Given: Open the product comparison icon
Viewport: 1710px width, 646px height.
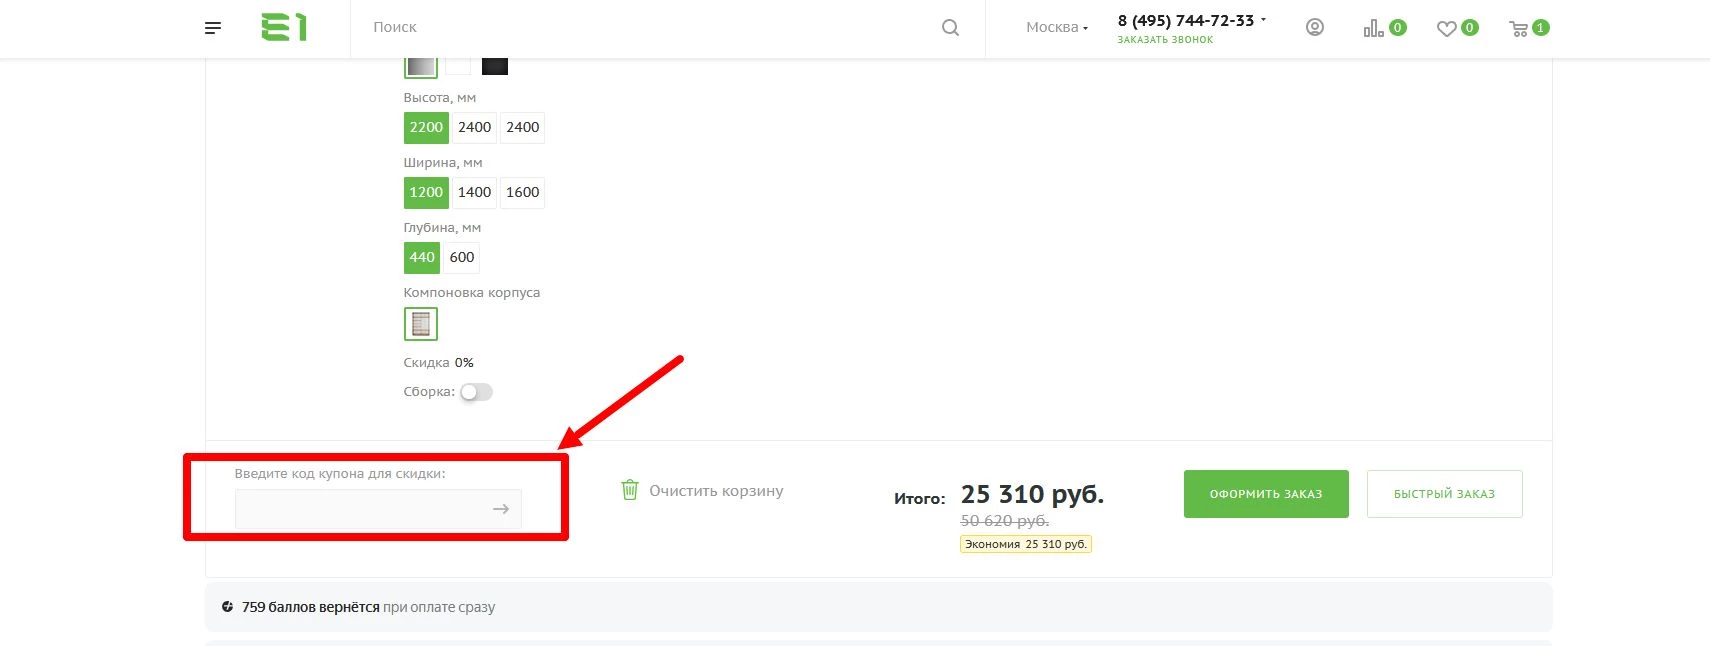Looking at the screenshot, I should tap(1374, 28).
